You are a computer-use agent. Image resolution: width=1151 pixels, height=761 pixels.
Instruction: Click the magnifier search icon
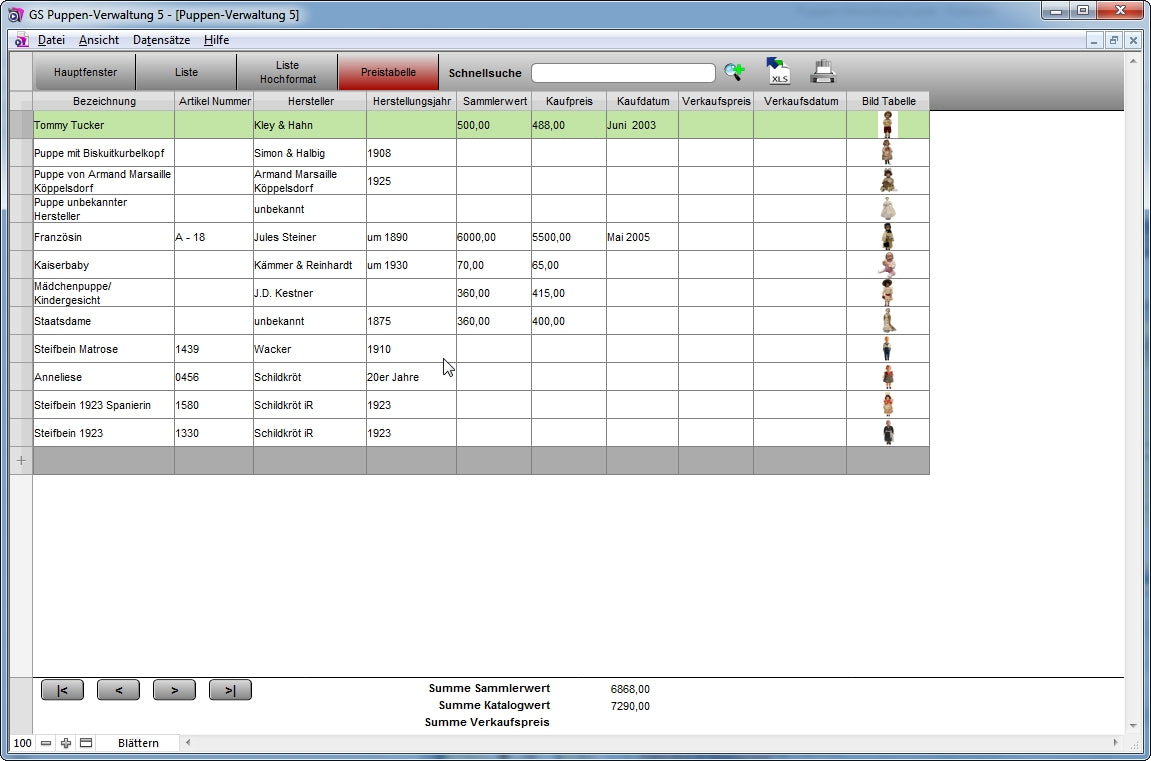point(734,72)
